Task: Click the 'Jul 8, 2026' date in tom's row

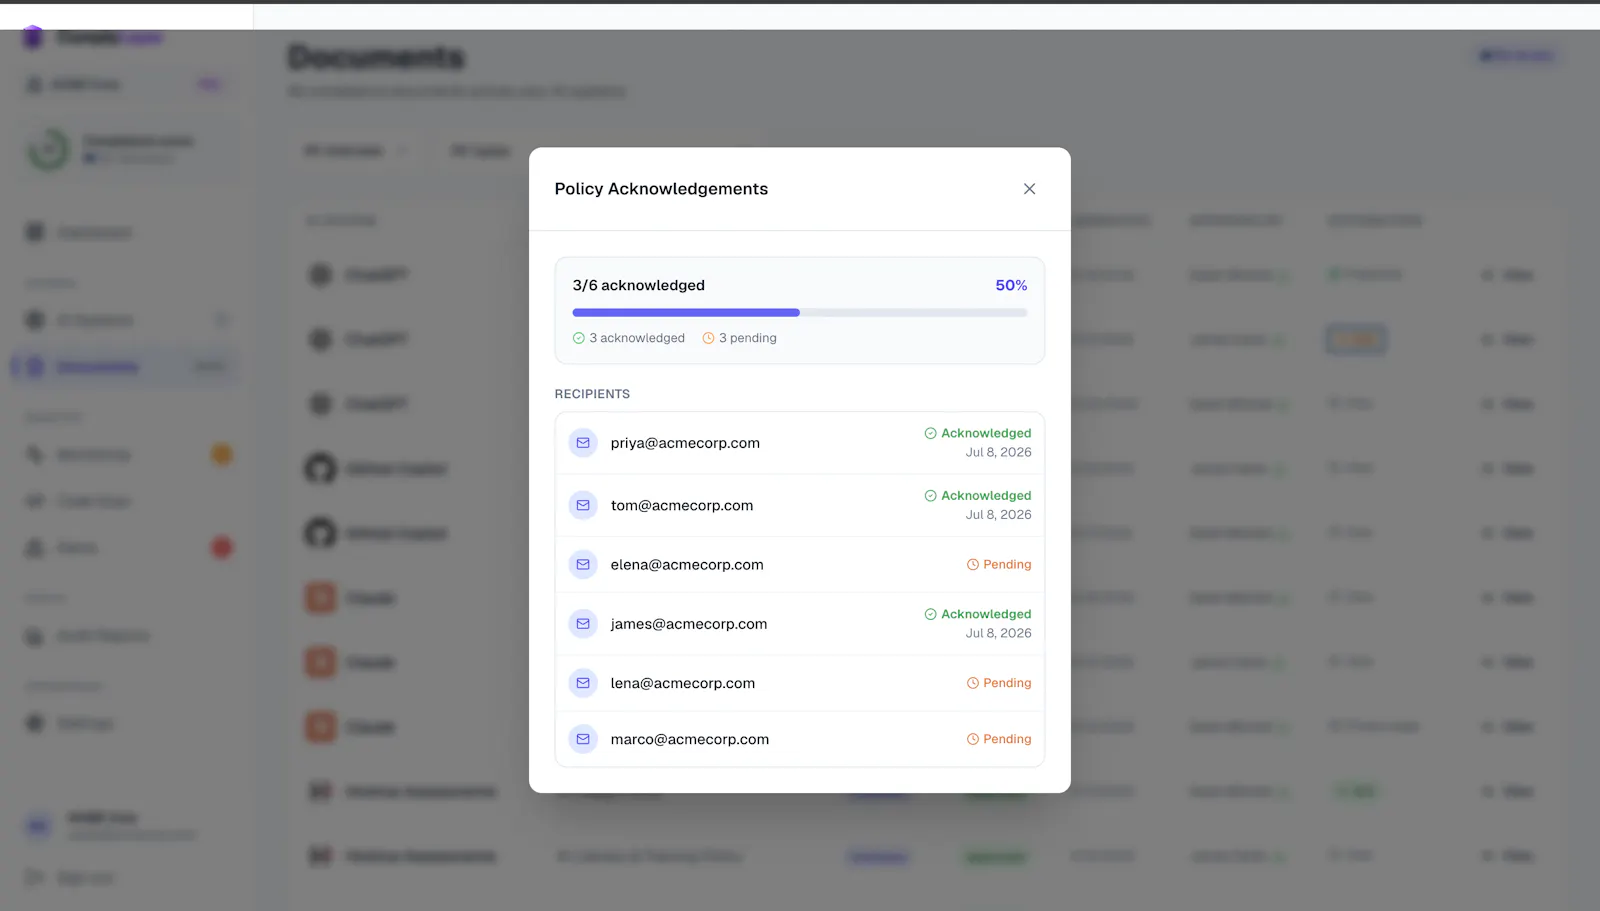Action: (998, 514)
